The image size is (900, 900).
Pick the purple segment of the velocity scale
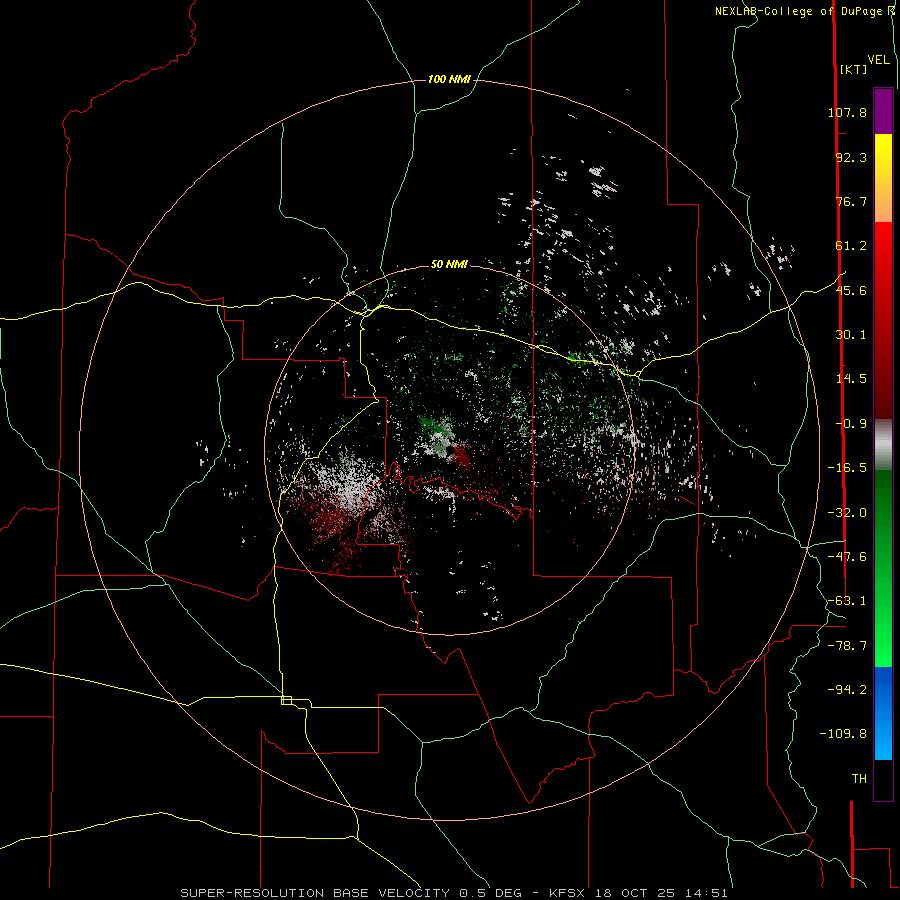click(883, 111)
